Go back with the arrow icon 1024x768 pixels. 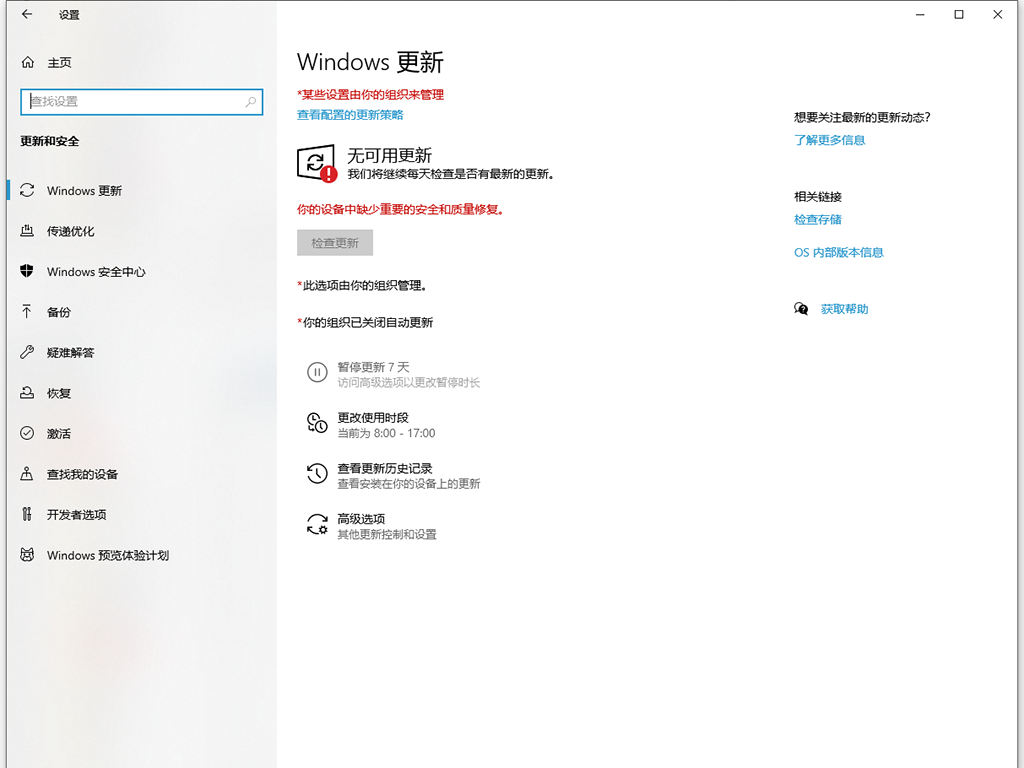tap(27, 14)
